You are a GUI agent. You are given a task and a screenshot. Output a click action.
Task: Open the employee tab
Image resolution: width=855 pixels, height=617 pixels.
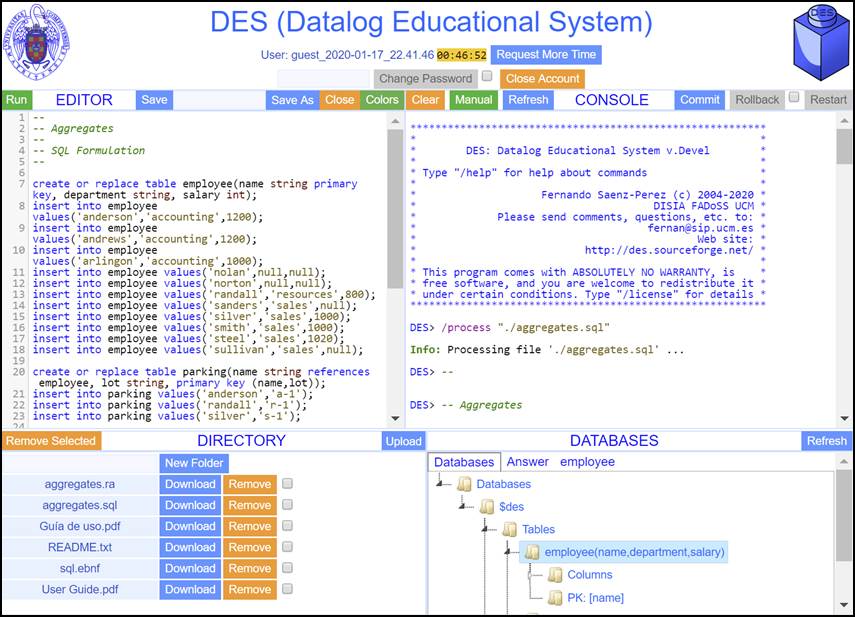(587, 462)
